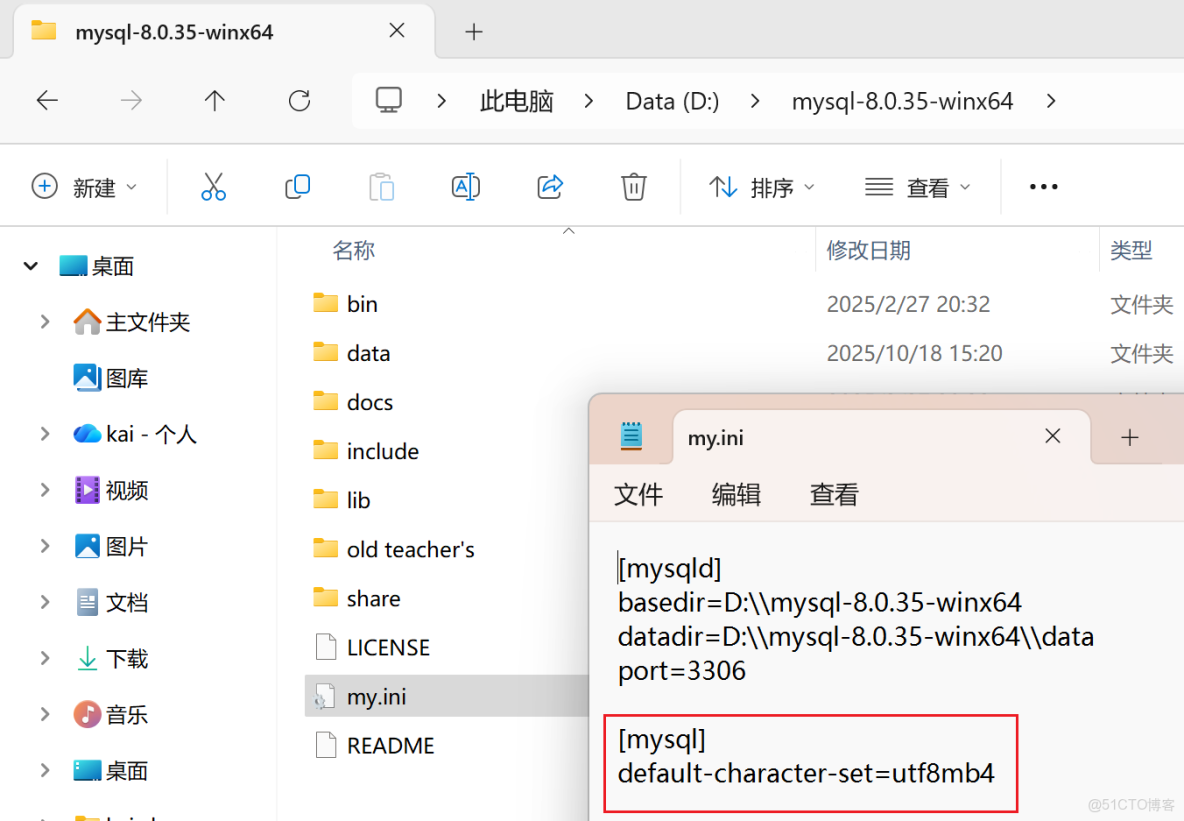
Task: Select the Rename icon
Action: [x=465, y=186]
